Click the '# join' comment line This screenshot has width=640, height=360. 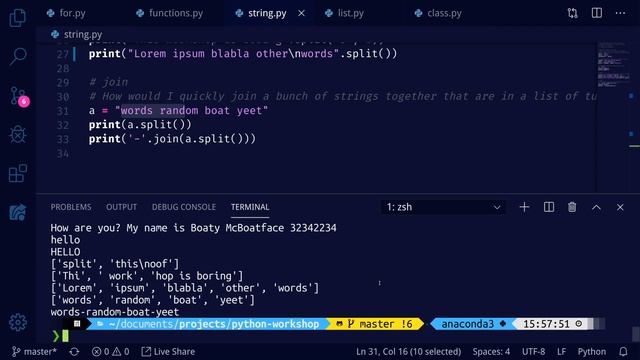pyautogui.click(x=109, y=82)
